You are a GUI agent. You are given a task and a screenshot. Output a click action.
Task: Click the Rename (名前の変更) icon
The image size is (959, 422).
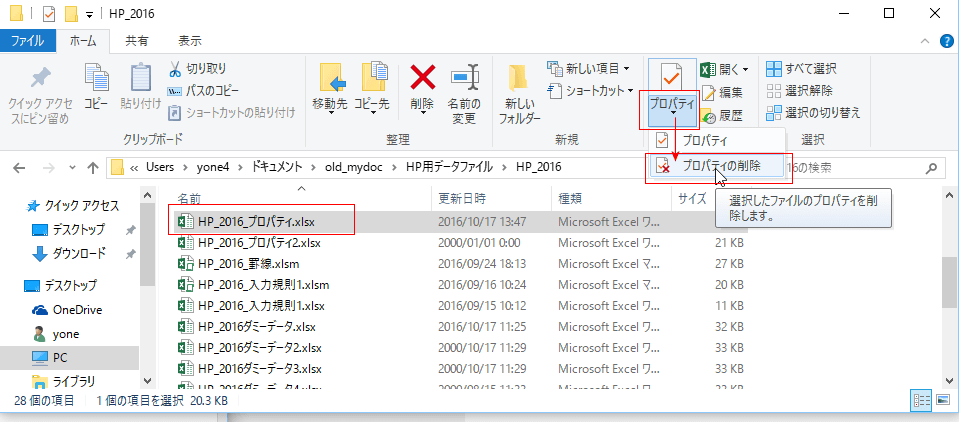tap(465, 78)
